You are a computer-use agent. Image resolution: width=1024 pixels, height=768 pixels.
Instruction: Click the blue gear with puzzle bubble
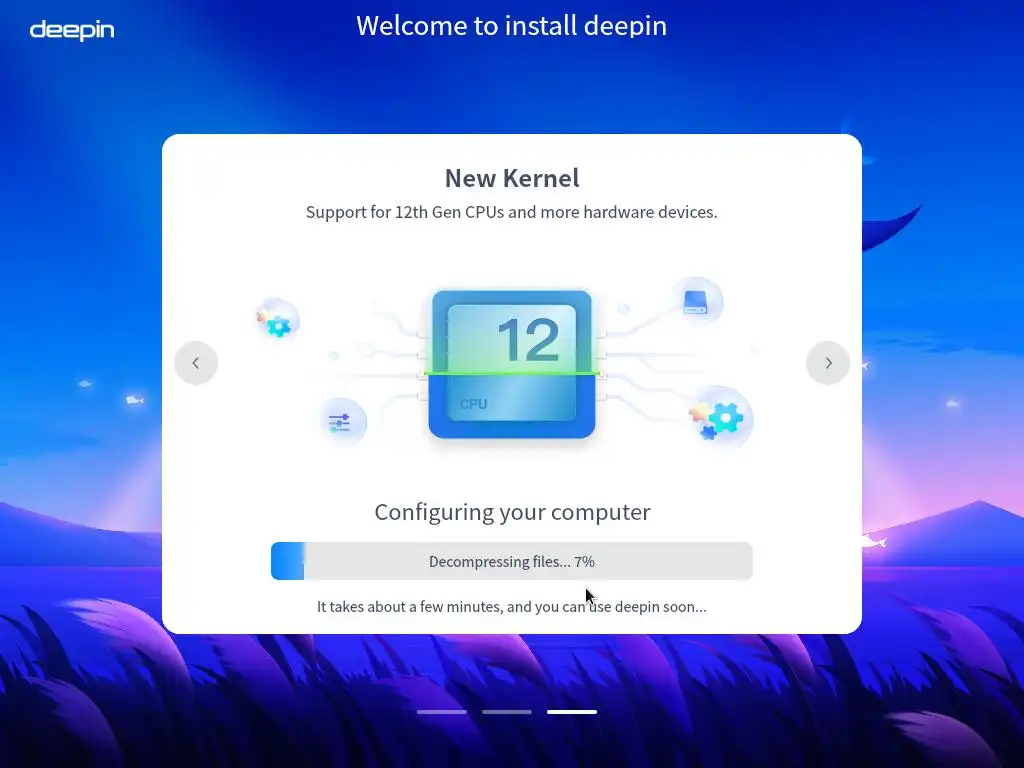coord(720,418)
